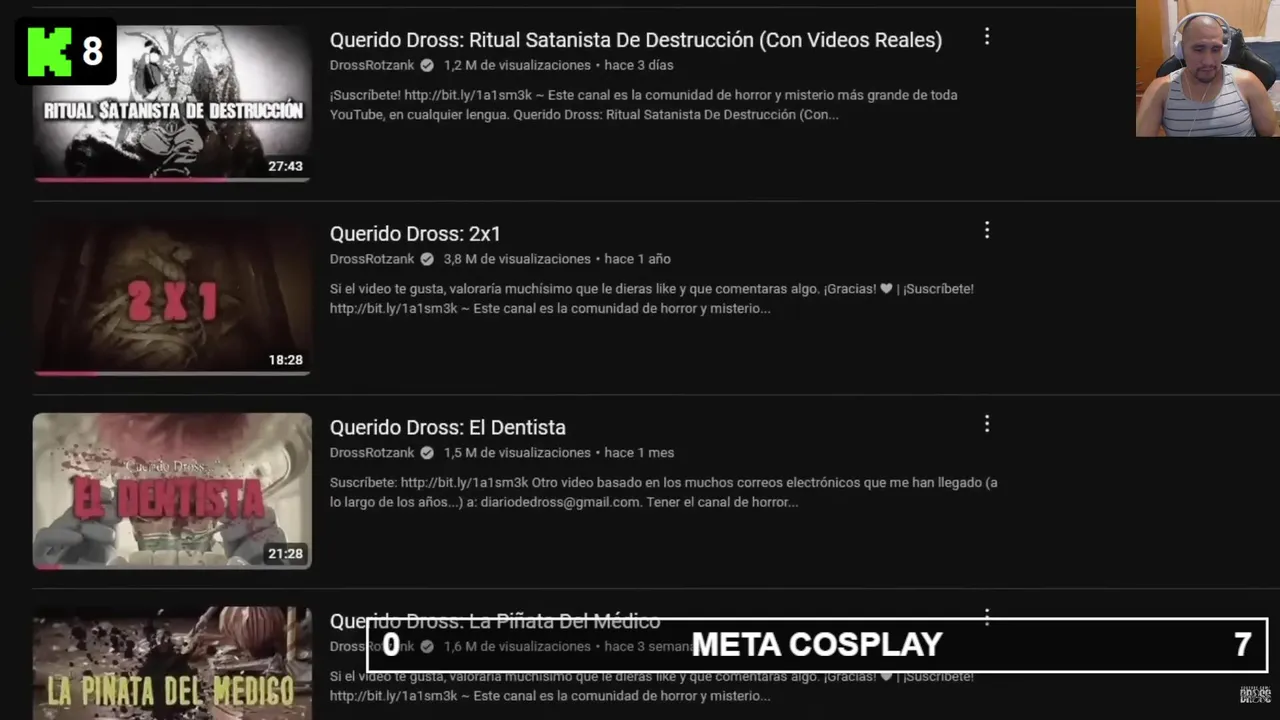The width and height of the screenshot is (1280, 720).
Task: Click watch progress bar under Ritual Satanista thumbnail
Action: (x=172, y=180)
